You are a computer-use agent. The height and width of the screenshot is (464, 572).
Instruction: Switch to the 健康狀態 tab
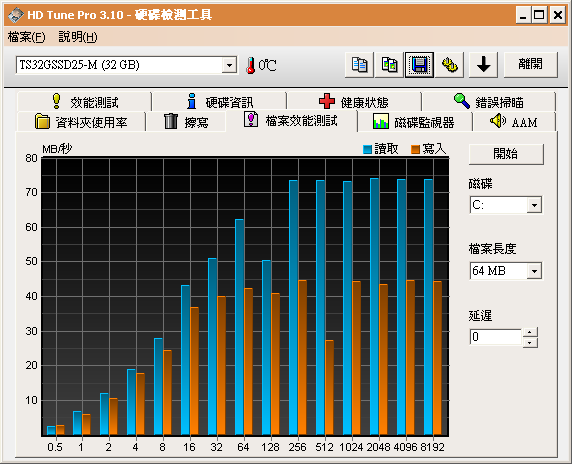[x=354, y=102]
